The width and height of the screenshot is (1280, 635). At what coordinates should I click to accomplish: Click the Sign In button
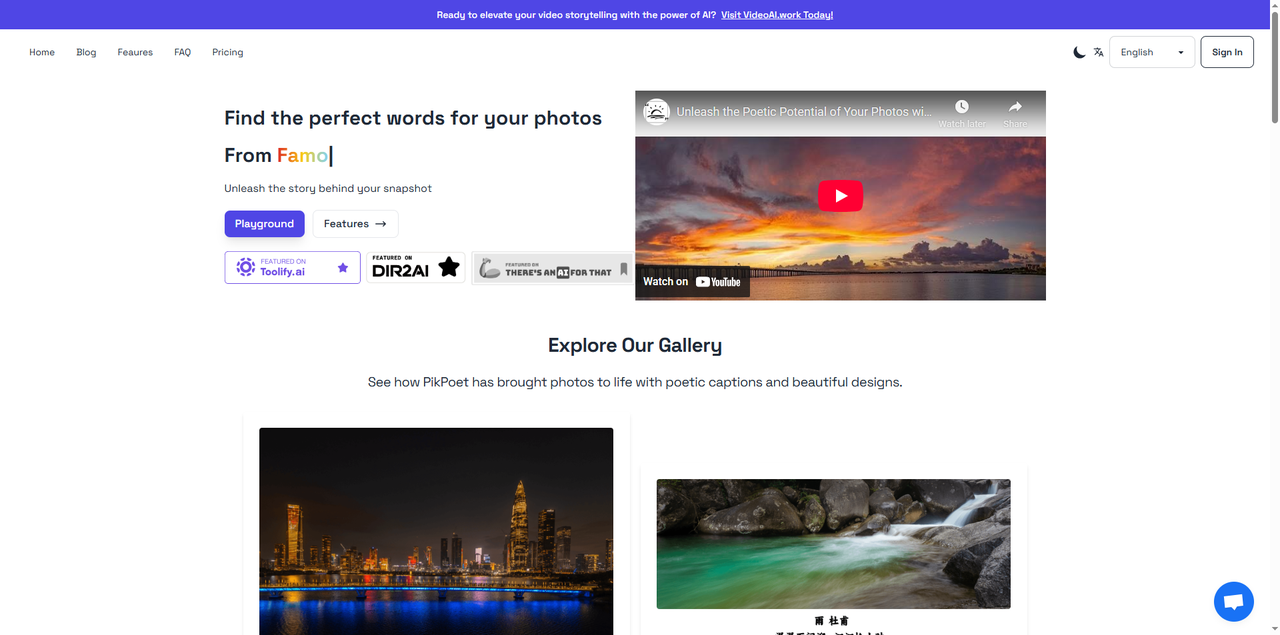1227,52
